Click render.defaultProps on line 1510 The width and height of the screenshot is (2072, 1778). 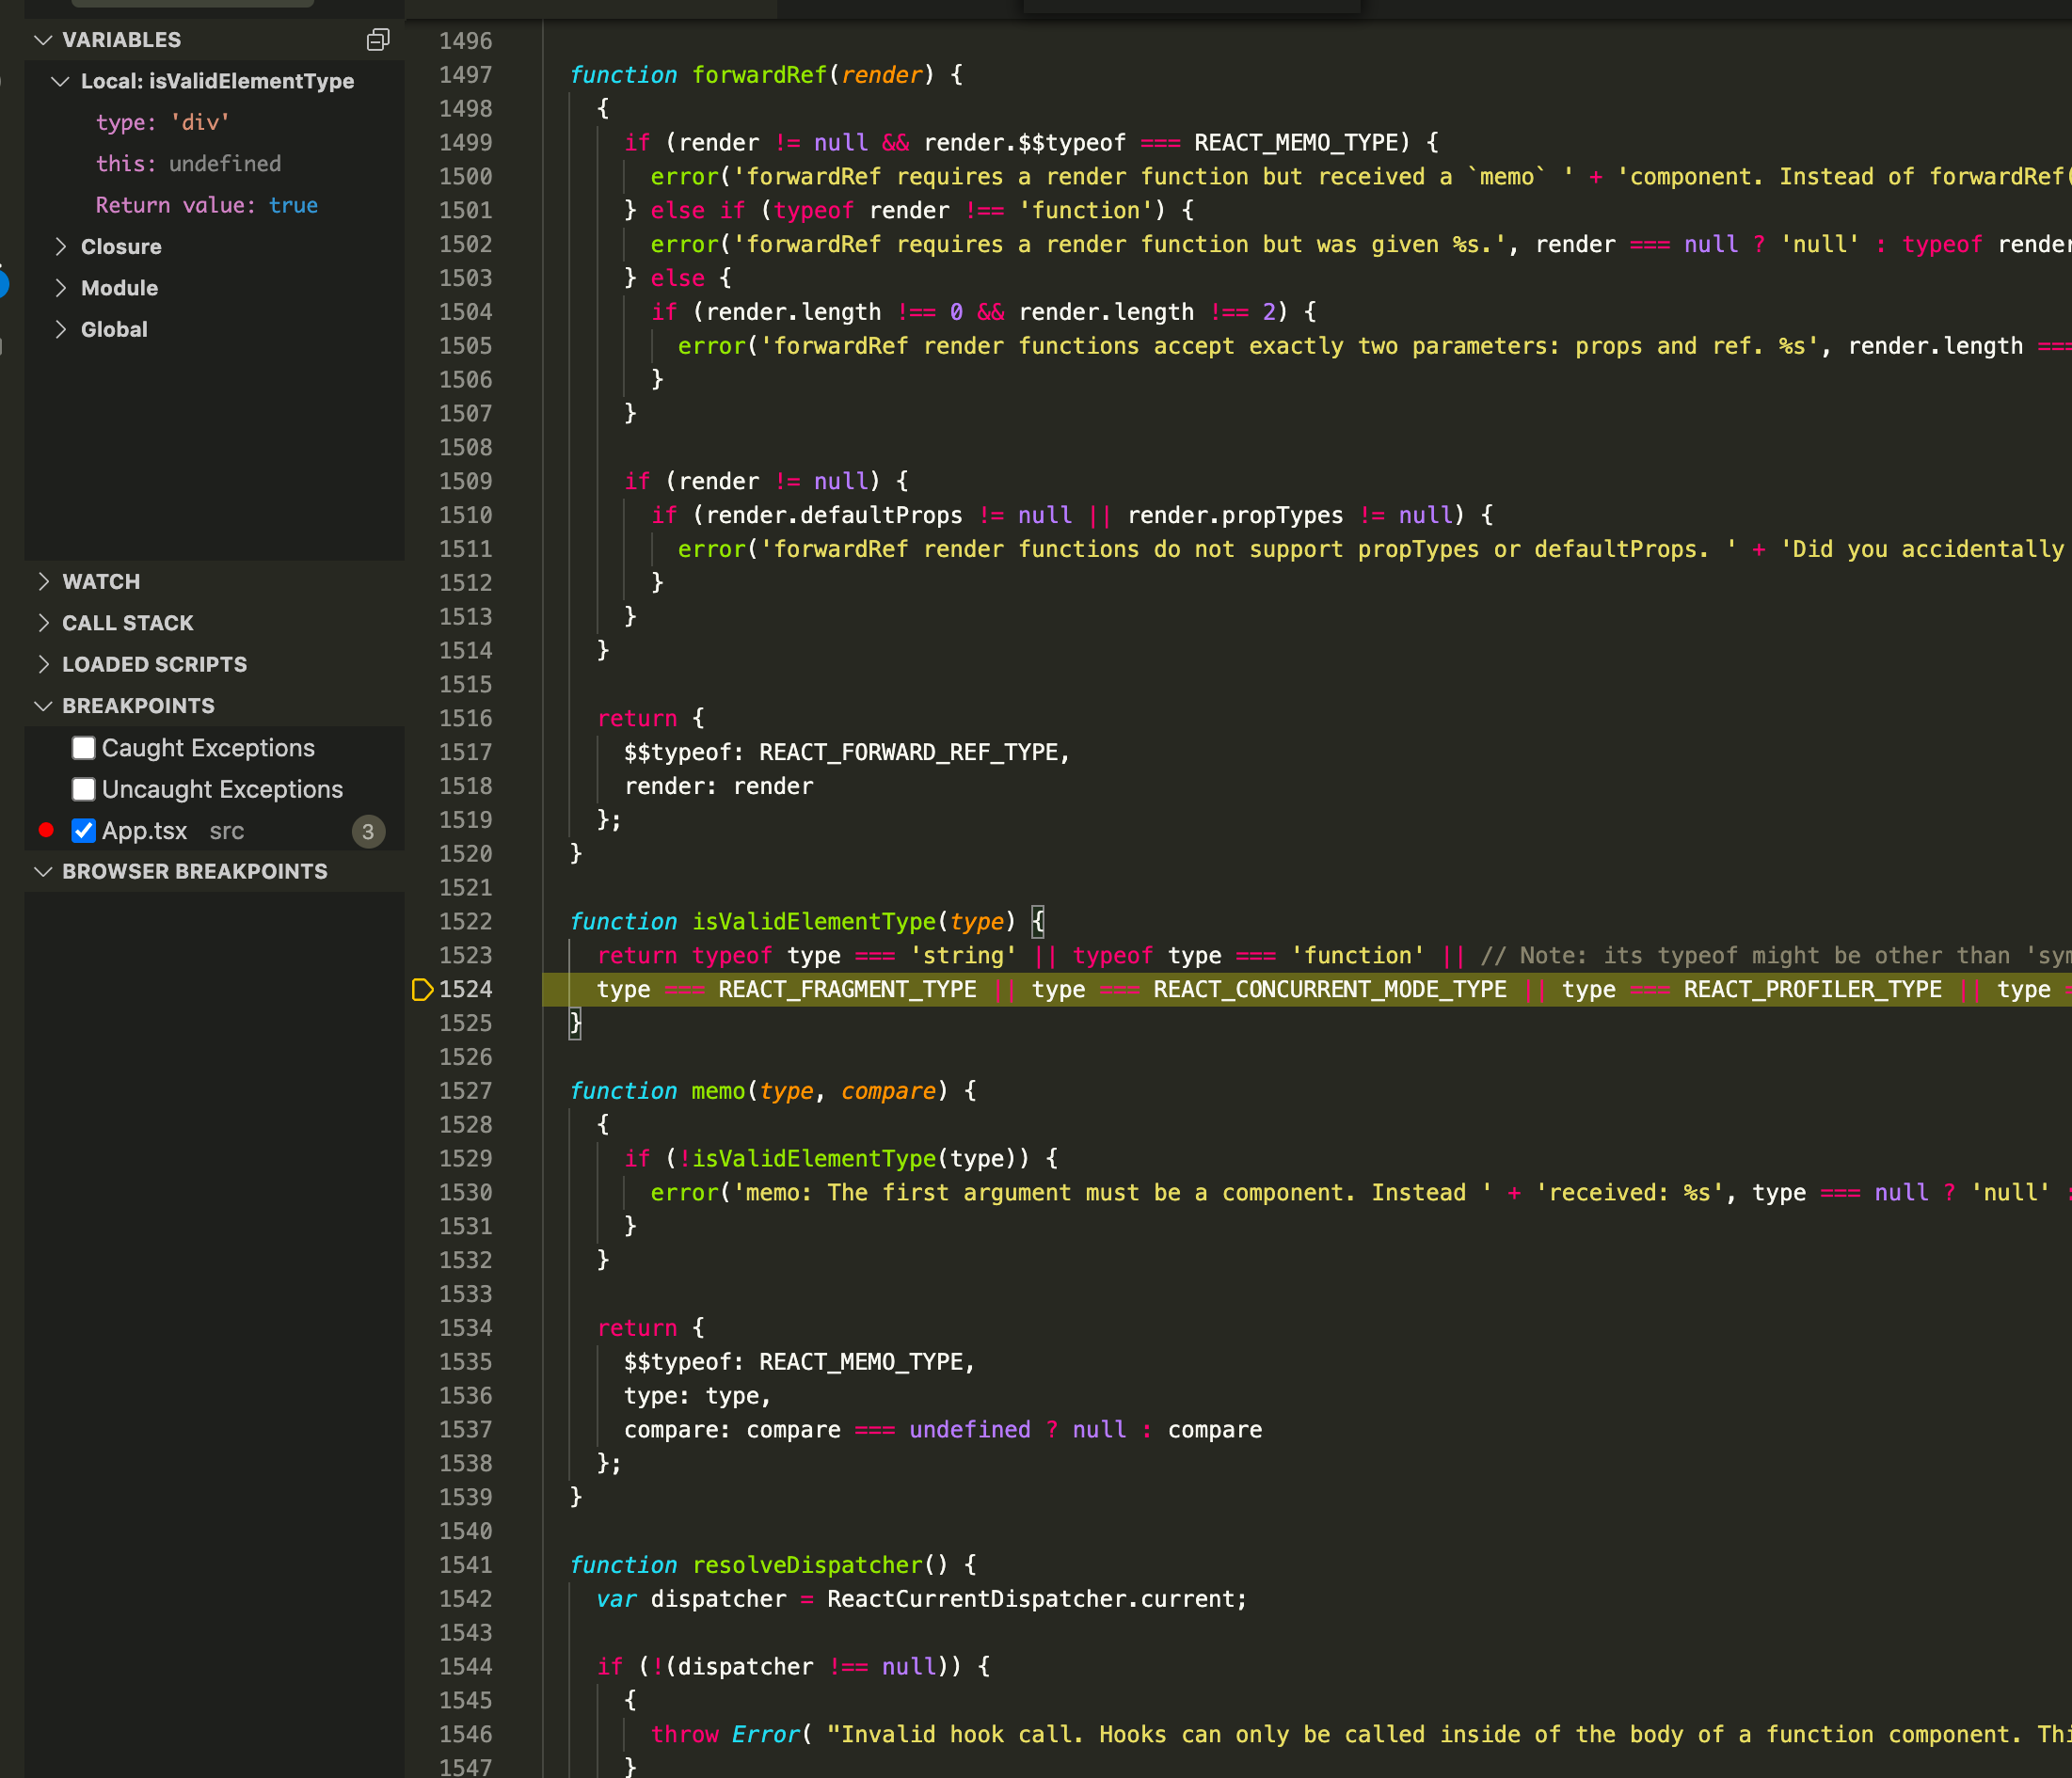[834, 515]
